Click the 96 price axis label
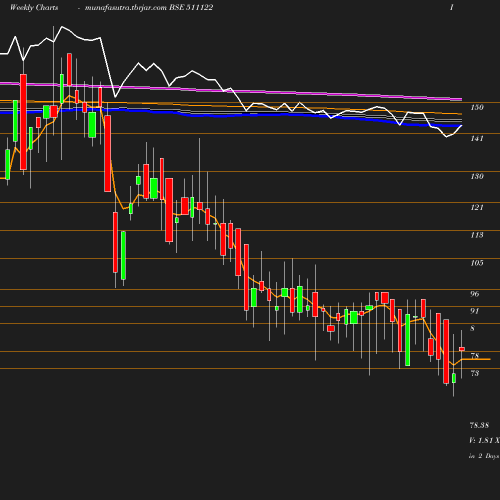 click(x=475, y=294)
